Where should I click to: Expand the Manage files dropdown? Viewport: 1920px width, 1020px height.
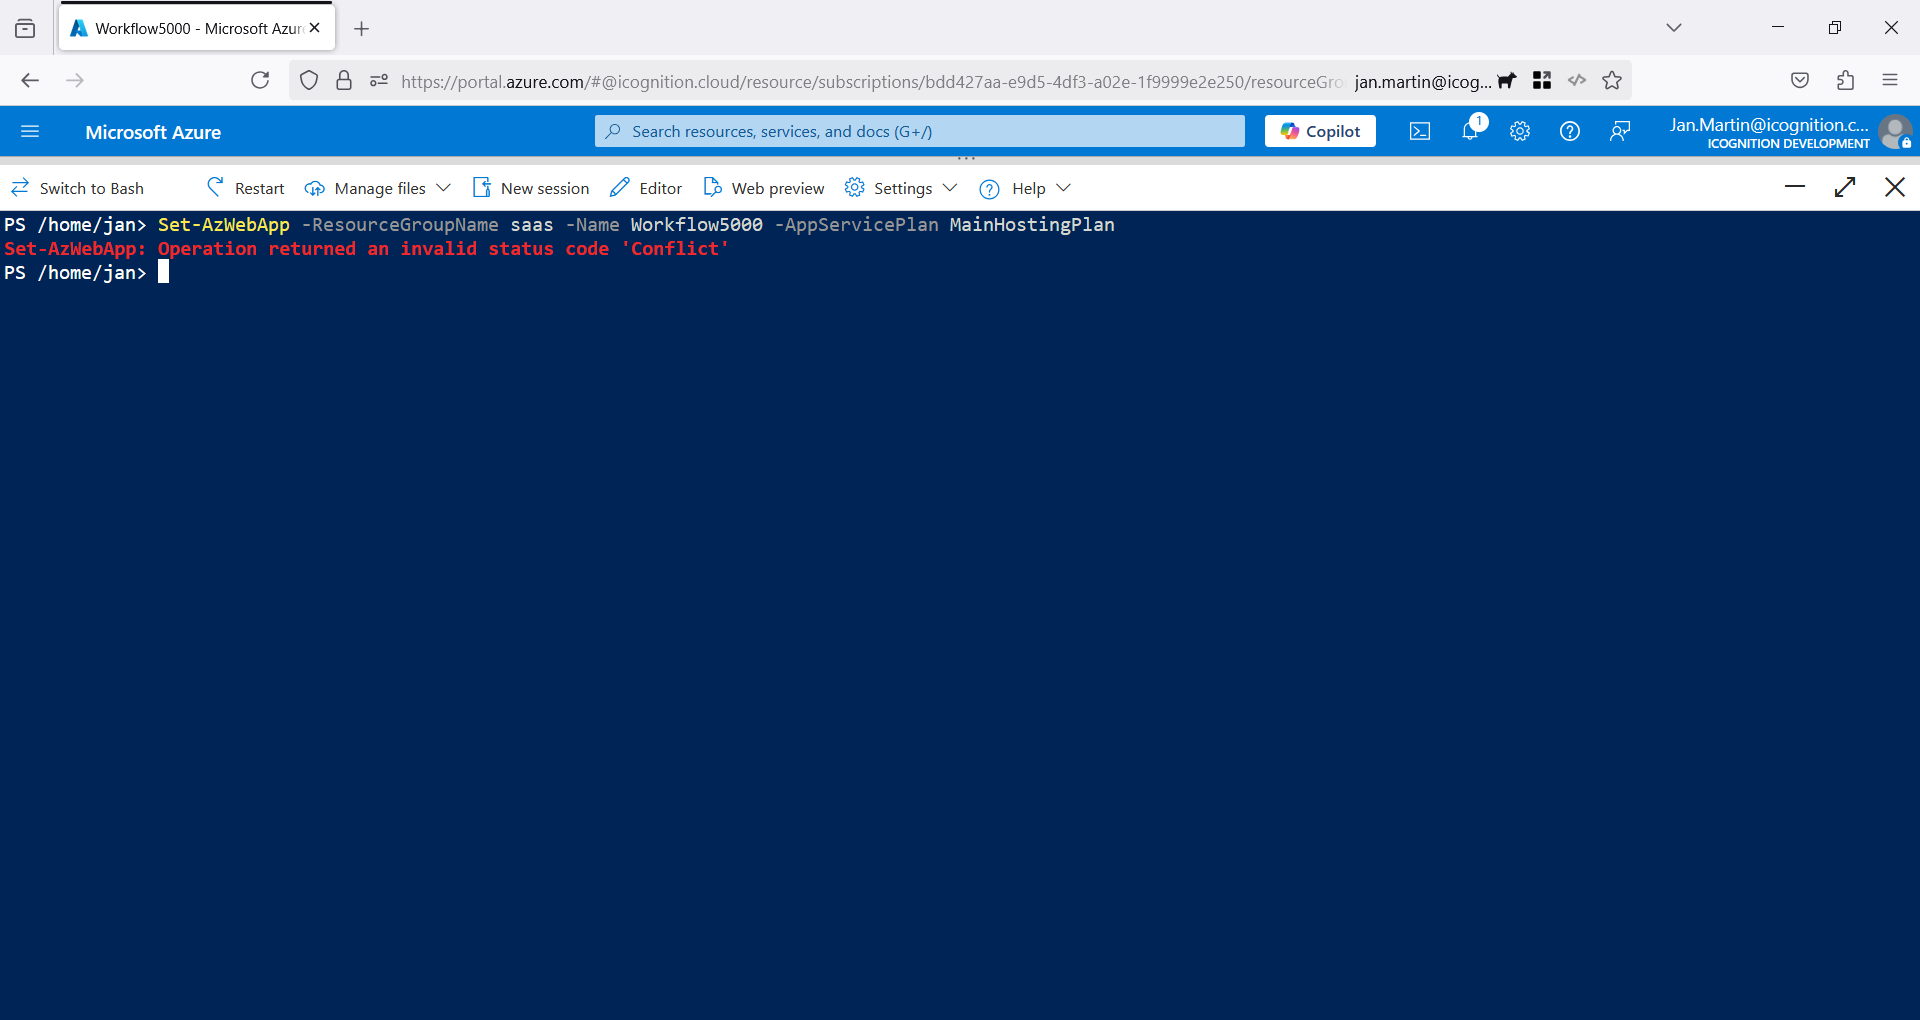coord(378,188)
